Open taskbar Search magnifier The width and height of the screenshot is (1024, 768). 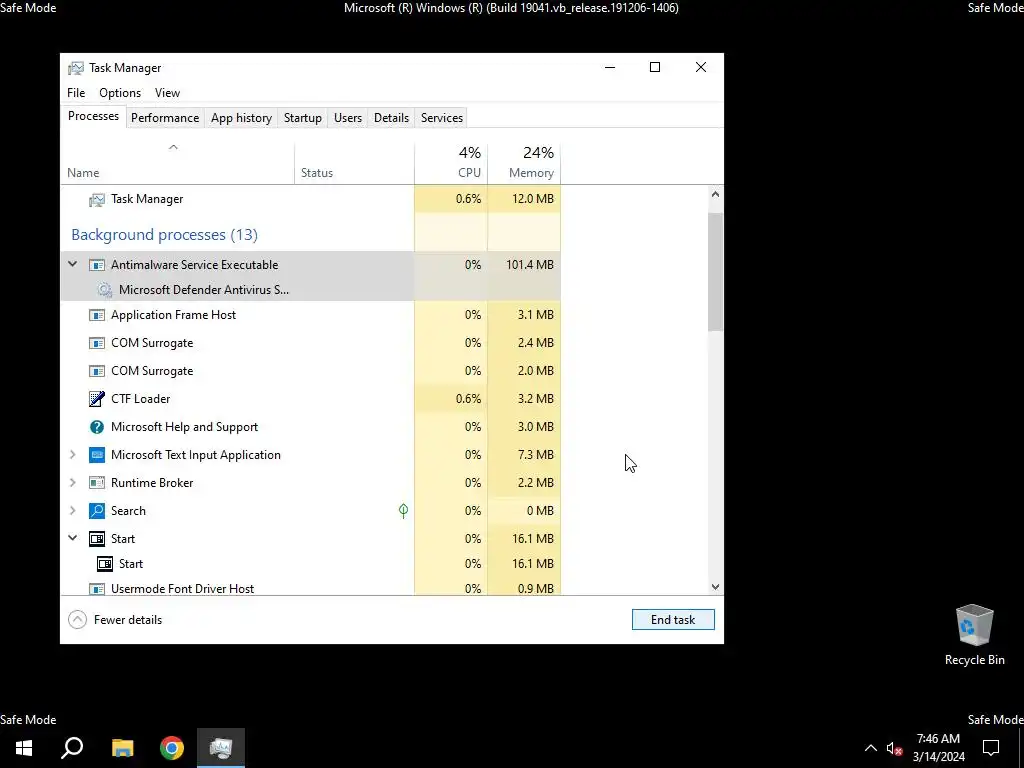tap(72, 748)
